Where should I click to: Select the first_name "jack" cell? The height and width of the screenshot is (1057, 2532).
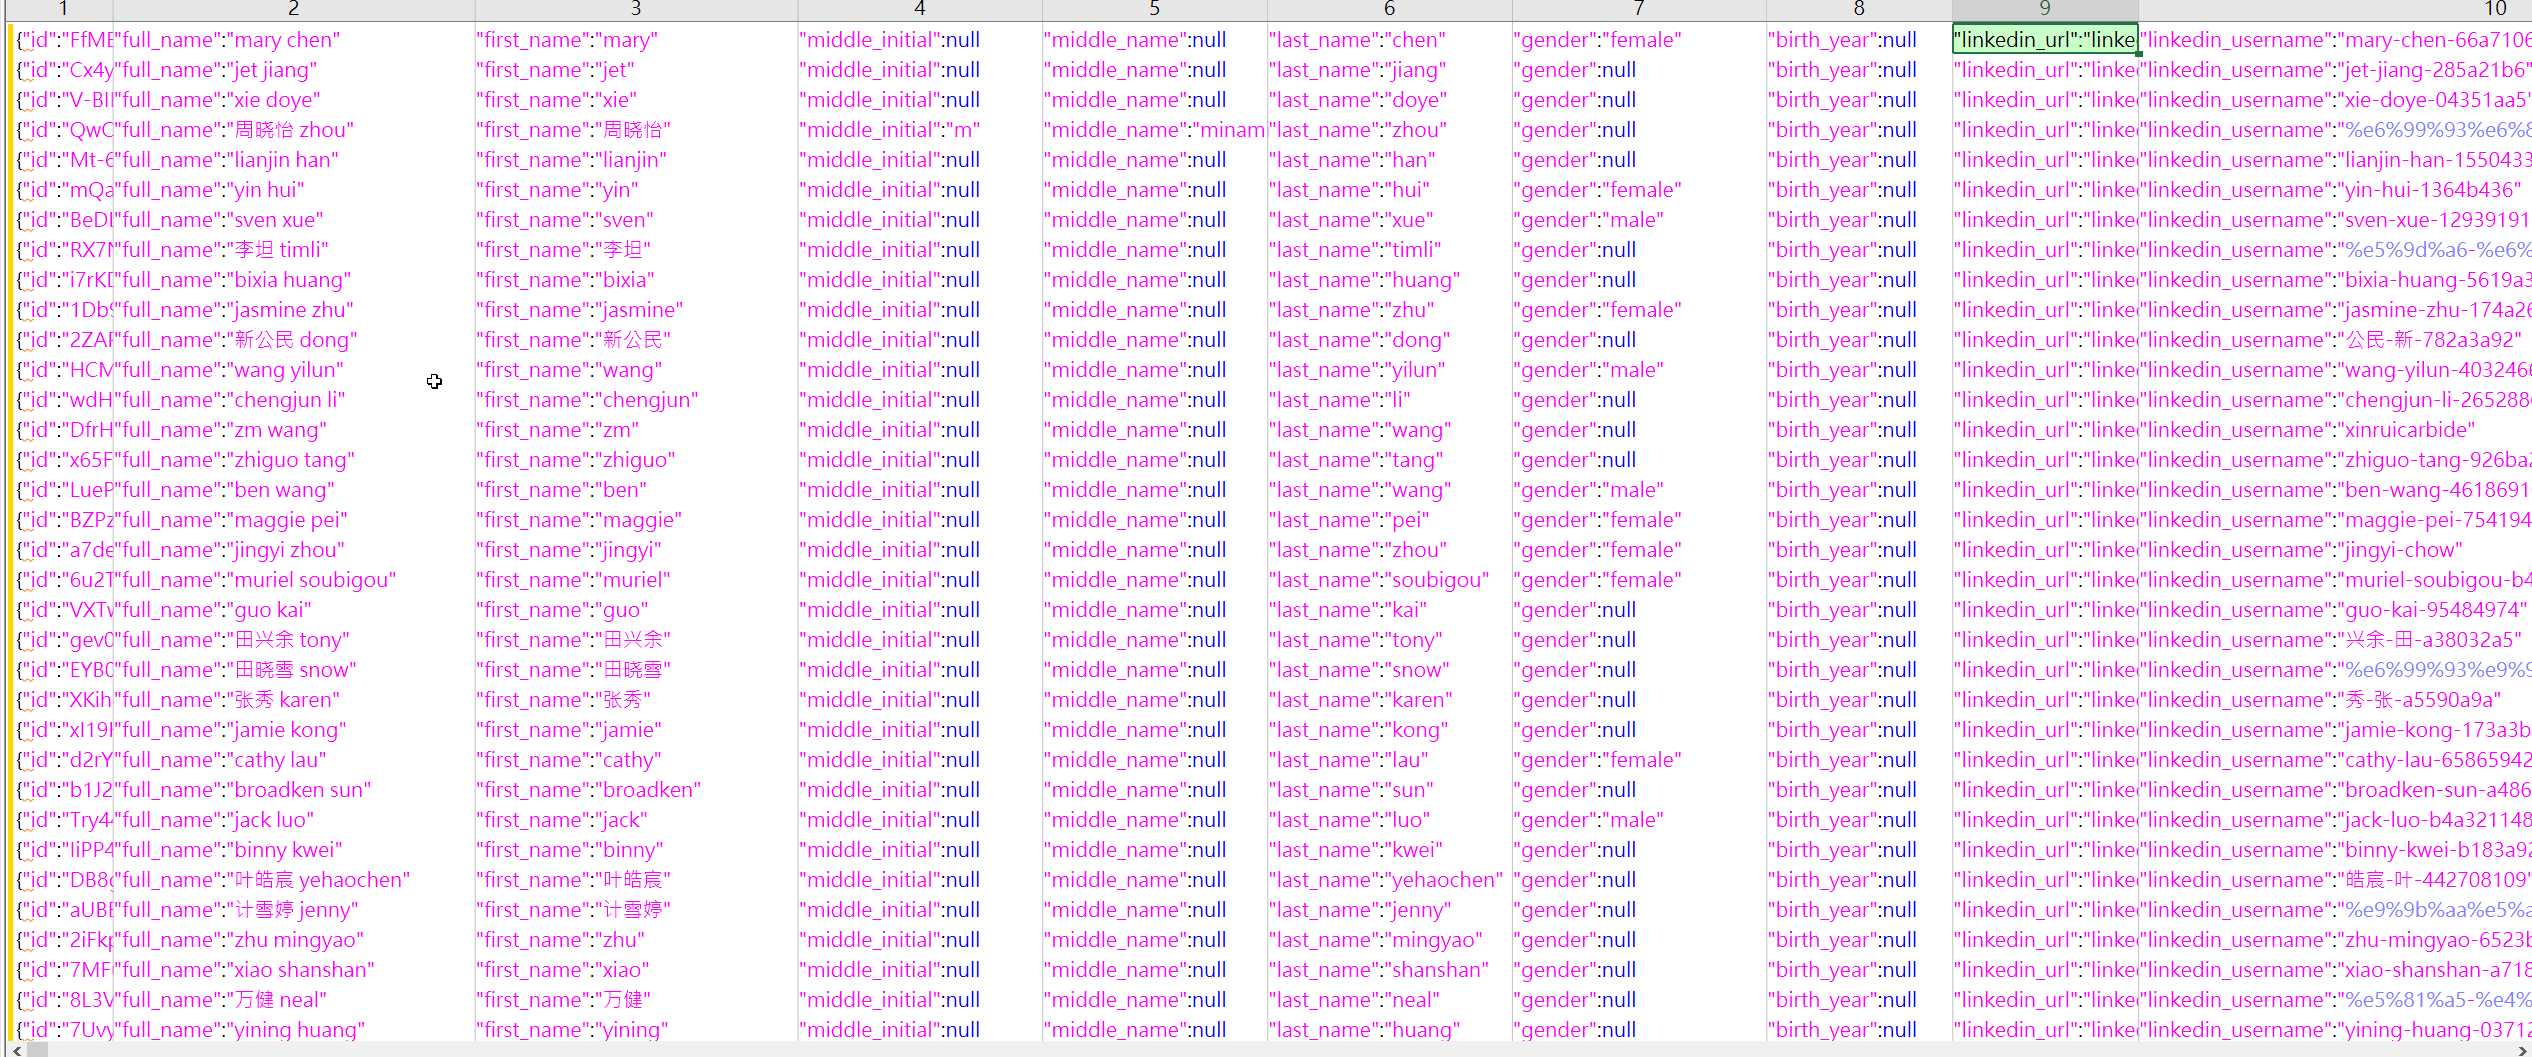tap(636, 820)
